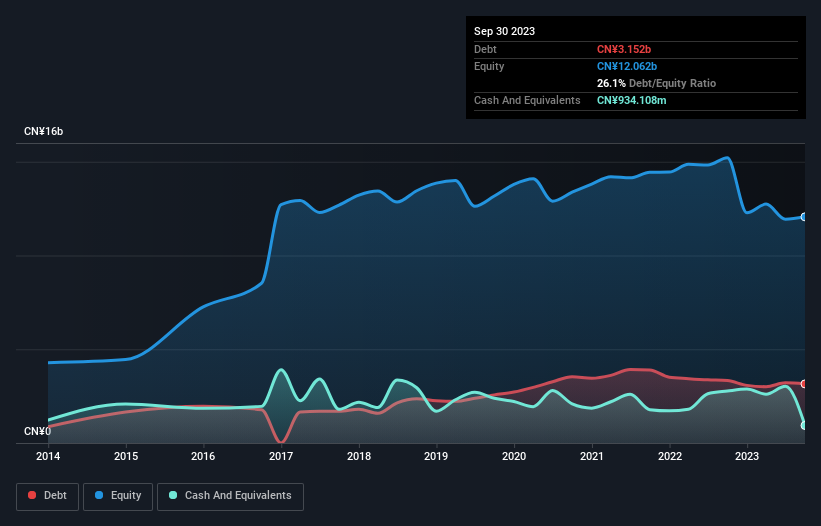821x526 pixels.
Task: Click the CN¥3.152b debt value
Action: 624,49
